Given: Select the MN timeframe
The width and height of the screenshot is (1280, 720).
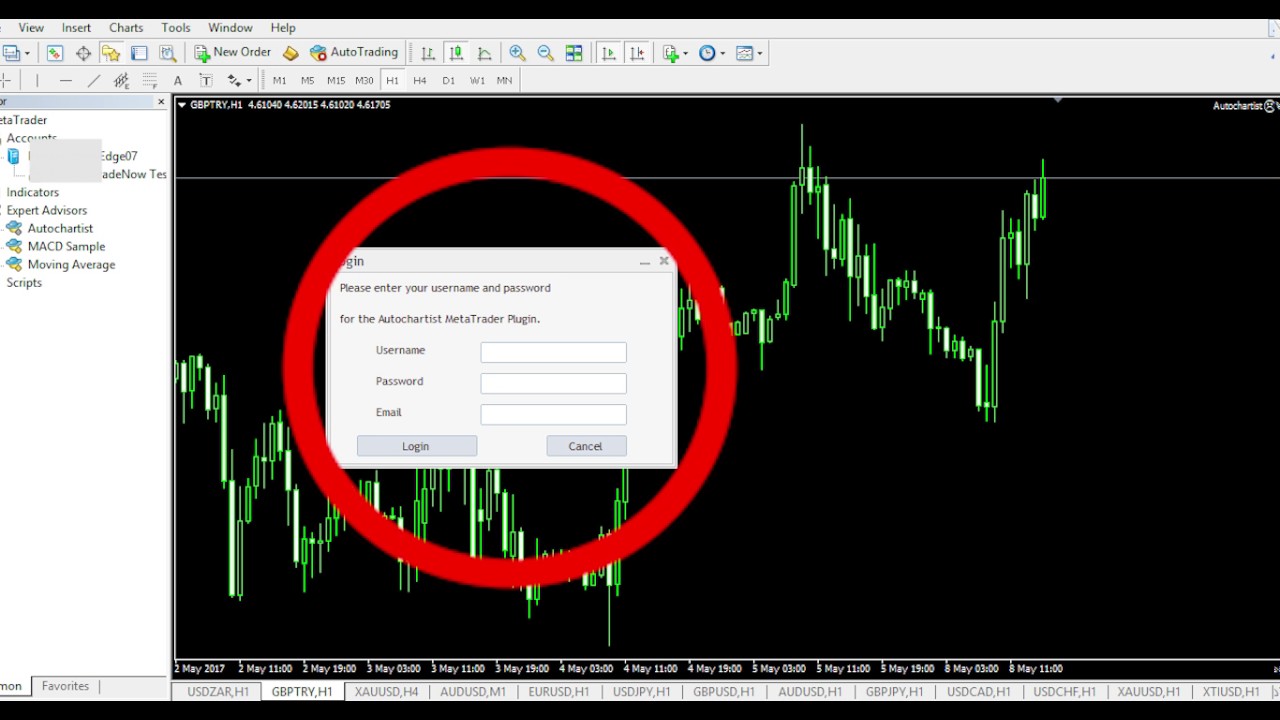Looking at the screenshot, I should coord(505,80).
